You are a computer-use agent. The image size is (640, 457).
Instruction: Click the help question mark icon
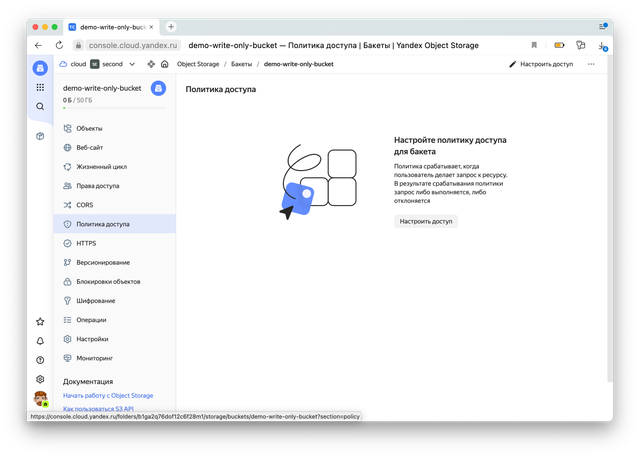(40, 360)
